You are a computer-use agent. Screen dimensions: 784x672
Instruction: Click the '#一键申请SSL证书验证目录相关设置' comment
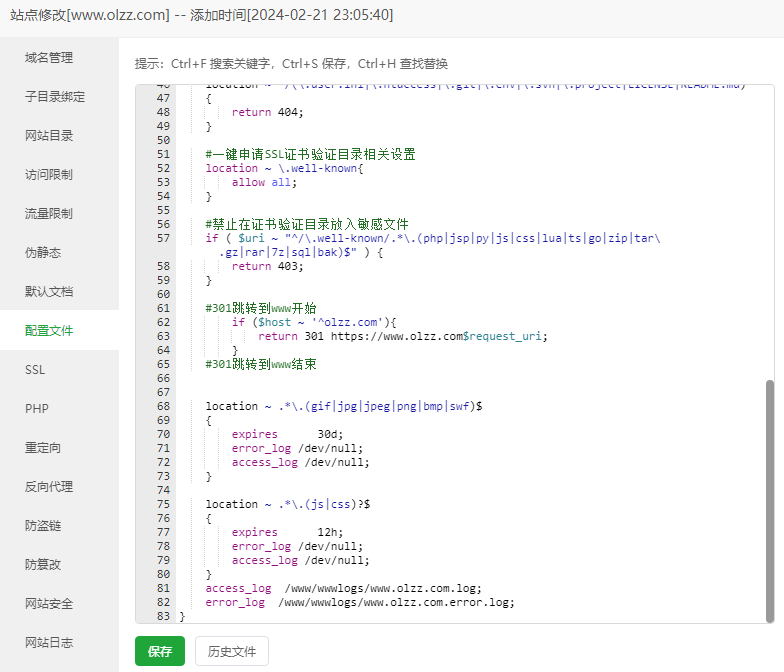point(310,154)
